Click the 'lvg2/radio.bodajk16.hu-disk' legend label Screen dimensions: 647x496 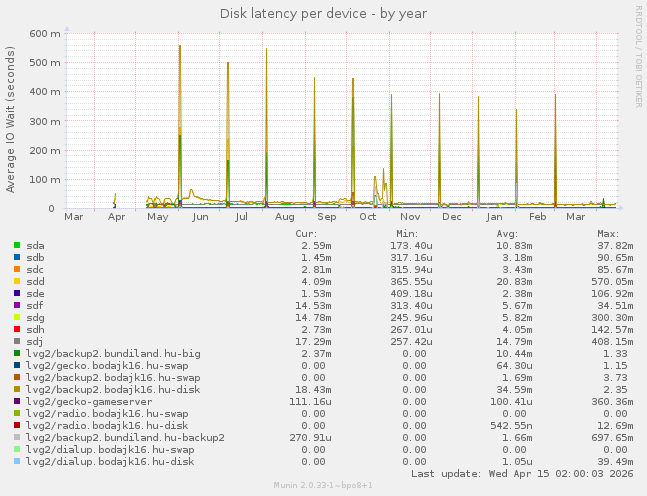click(x=107, y=425)
